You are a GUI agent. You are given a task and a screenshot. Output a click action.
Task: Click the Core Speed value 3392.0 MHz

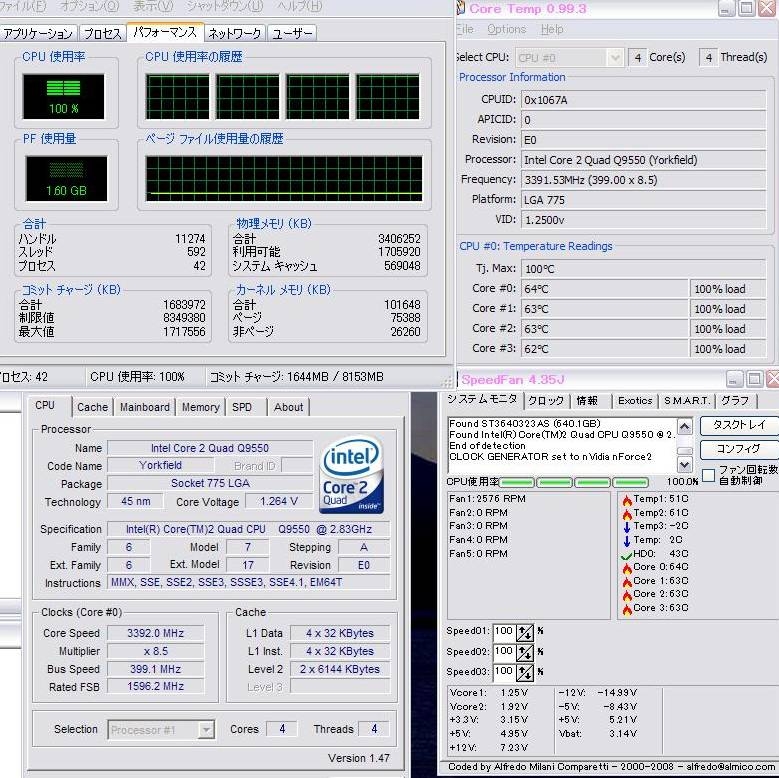point(156,633)
